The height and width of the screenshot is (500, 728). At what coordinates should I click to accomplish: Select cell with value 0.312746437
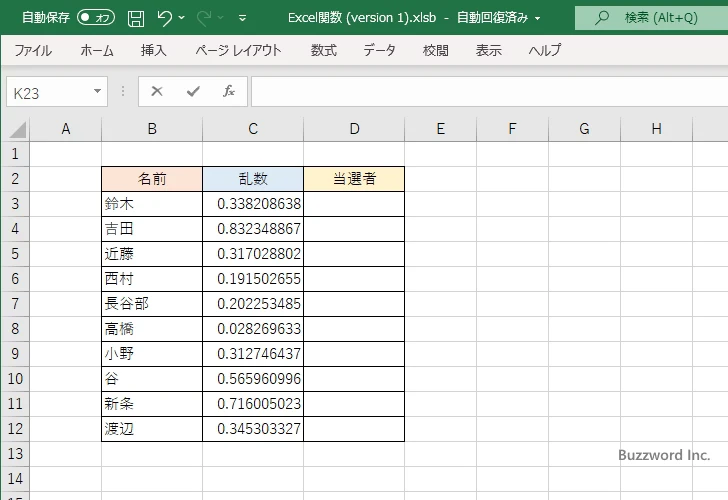click(x=253, y=354)
